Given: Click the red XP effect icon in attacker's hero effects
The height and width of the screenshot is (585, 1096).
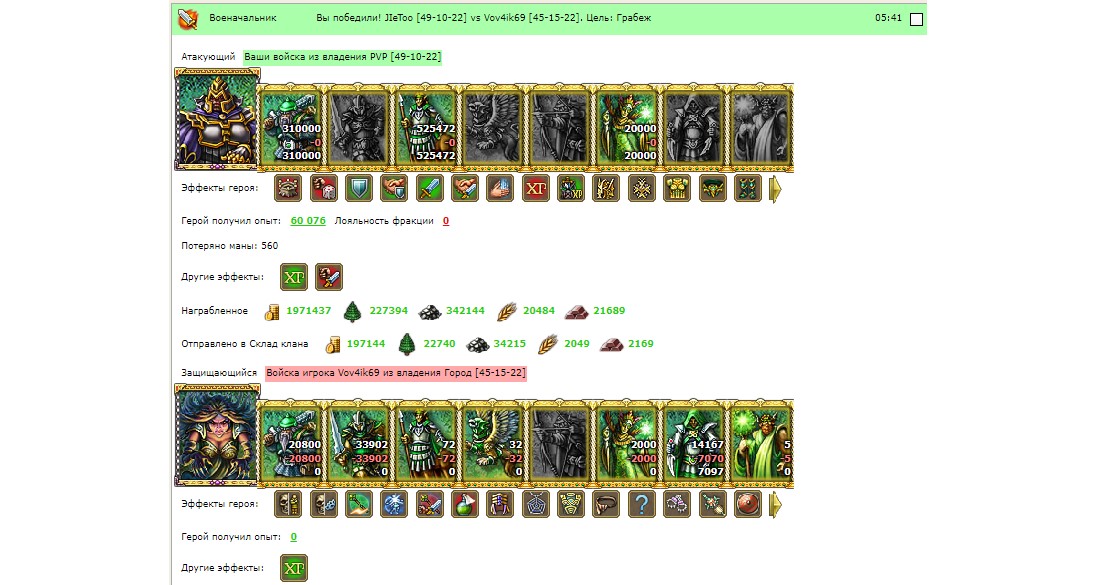Looking at the screenshot, I should (535, 188).
